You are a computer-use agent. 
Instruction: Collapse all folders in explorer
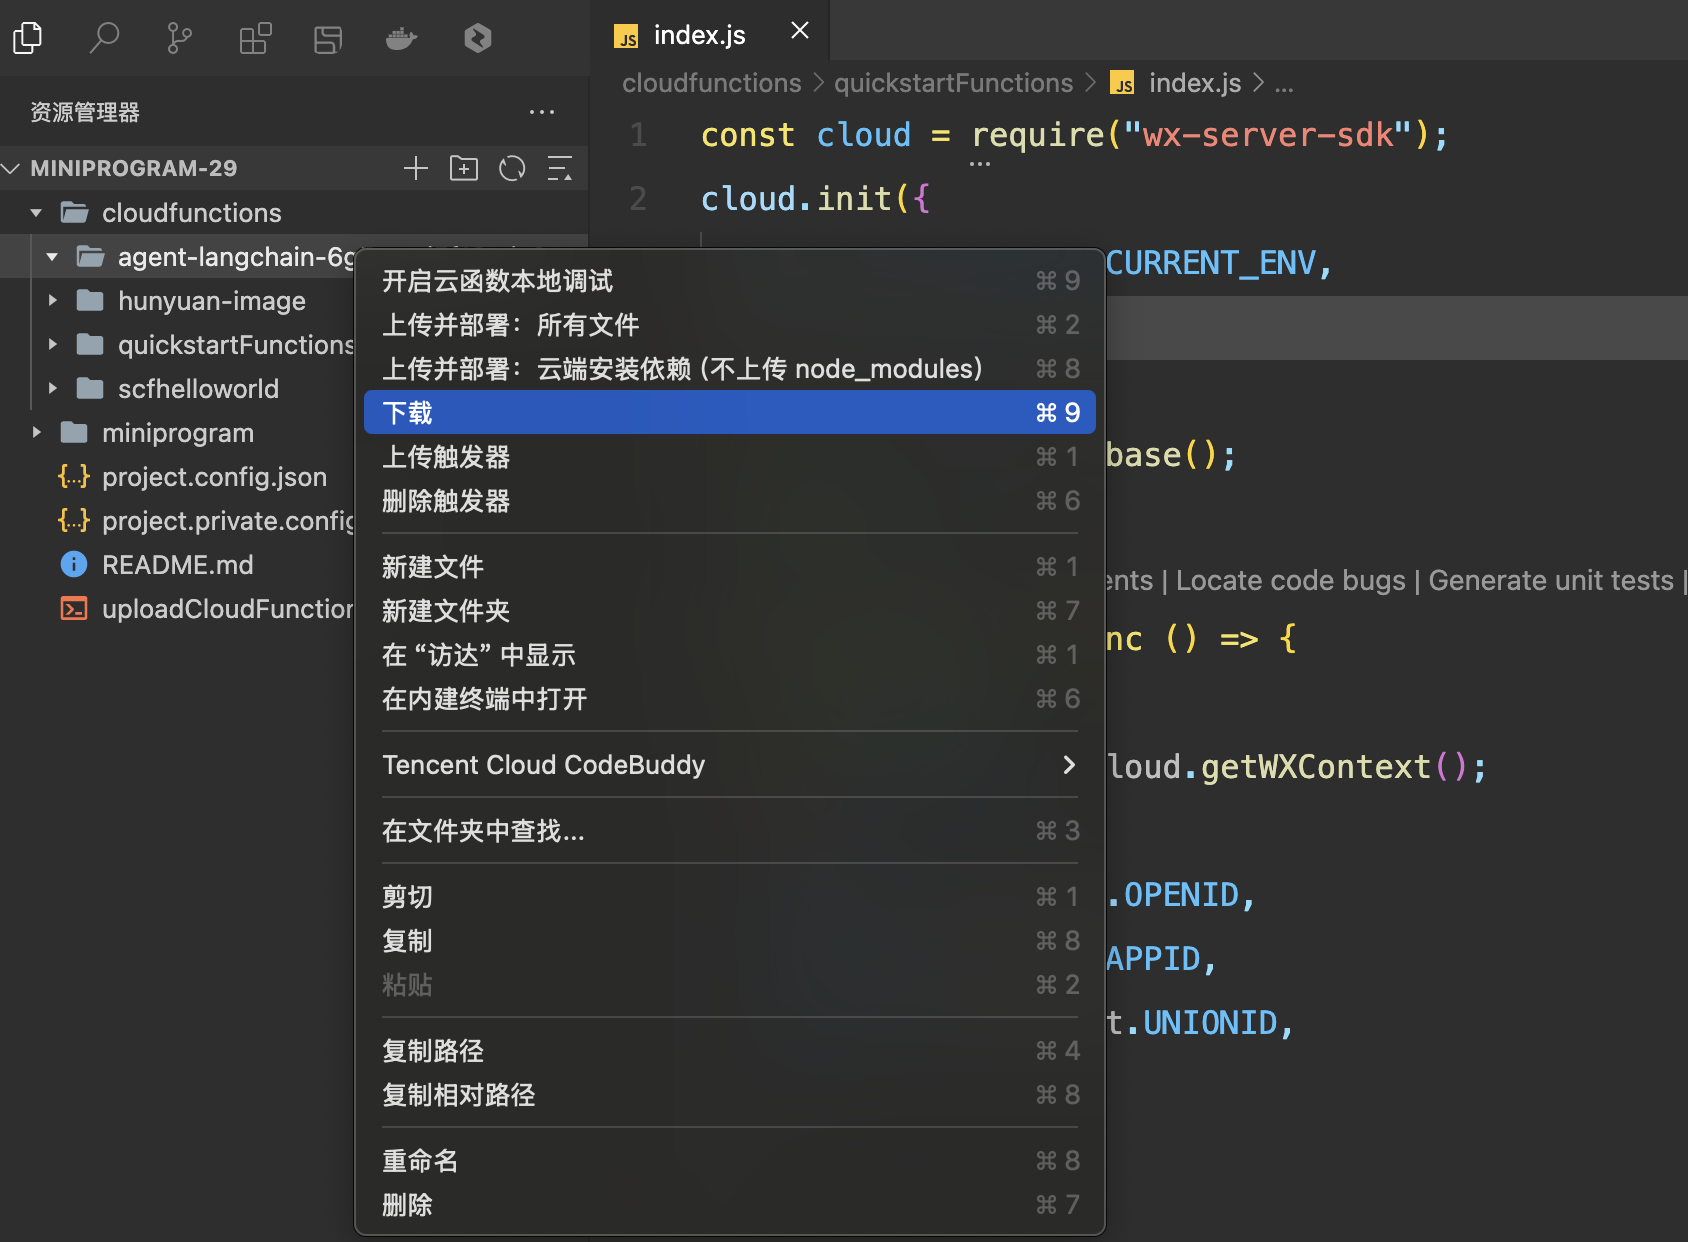(x=560, y=168)
